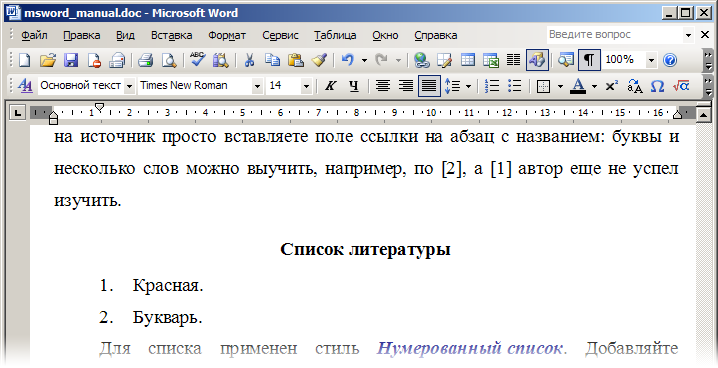
Task: Click the document permission icon with red sign
Action: (94, 60)
